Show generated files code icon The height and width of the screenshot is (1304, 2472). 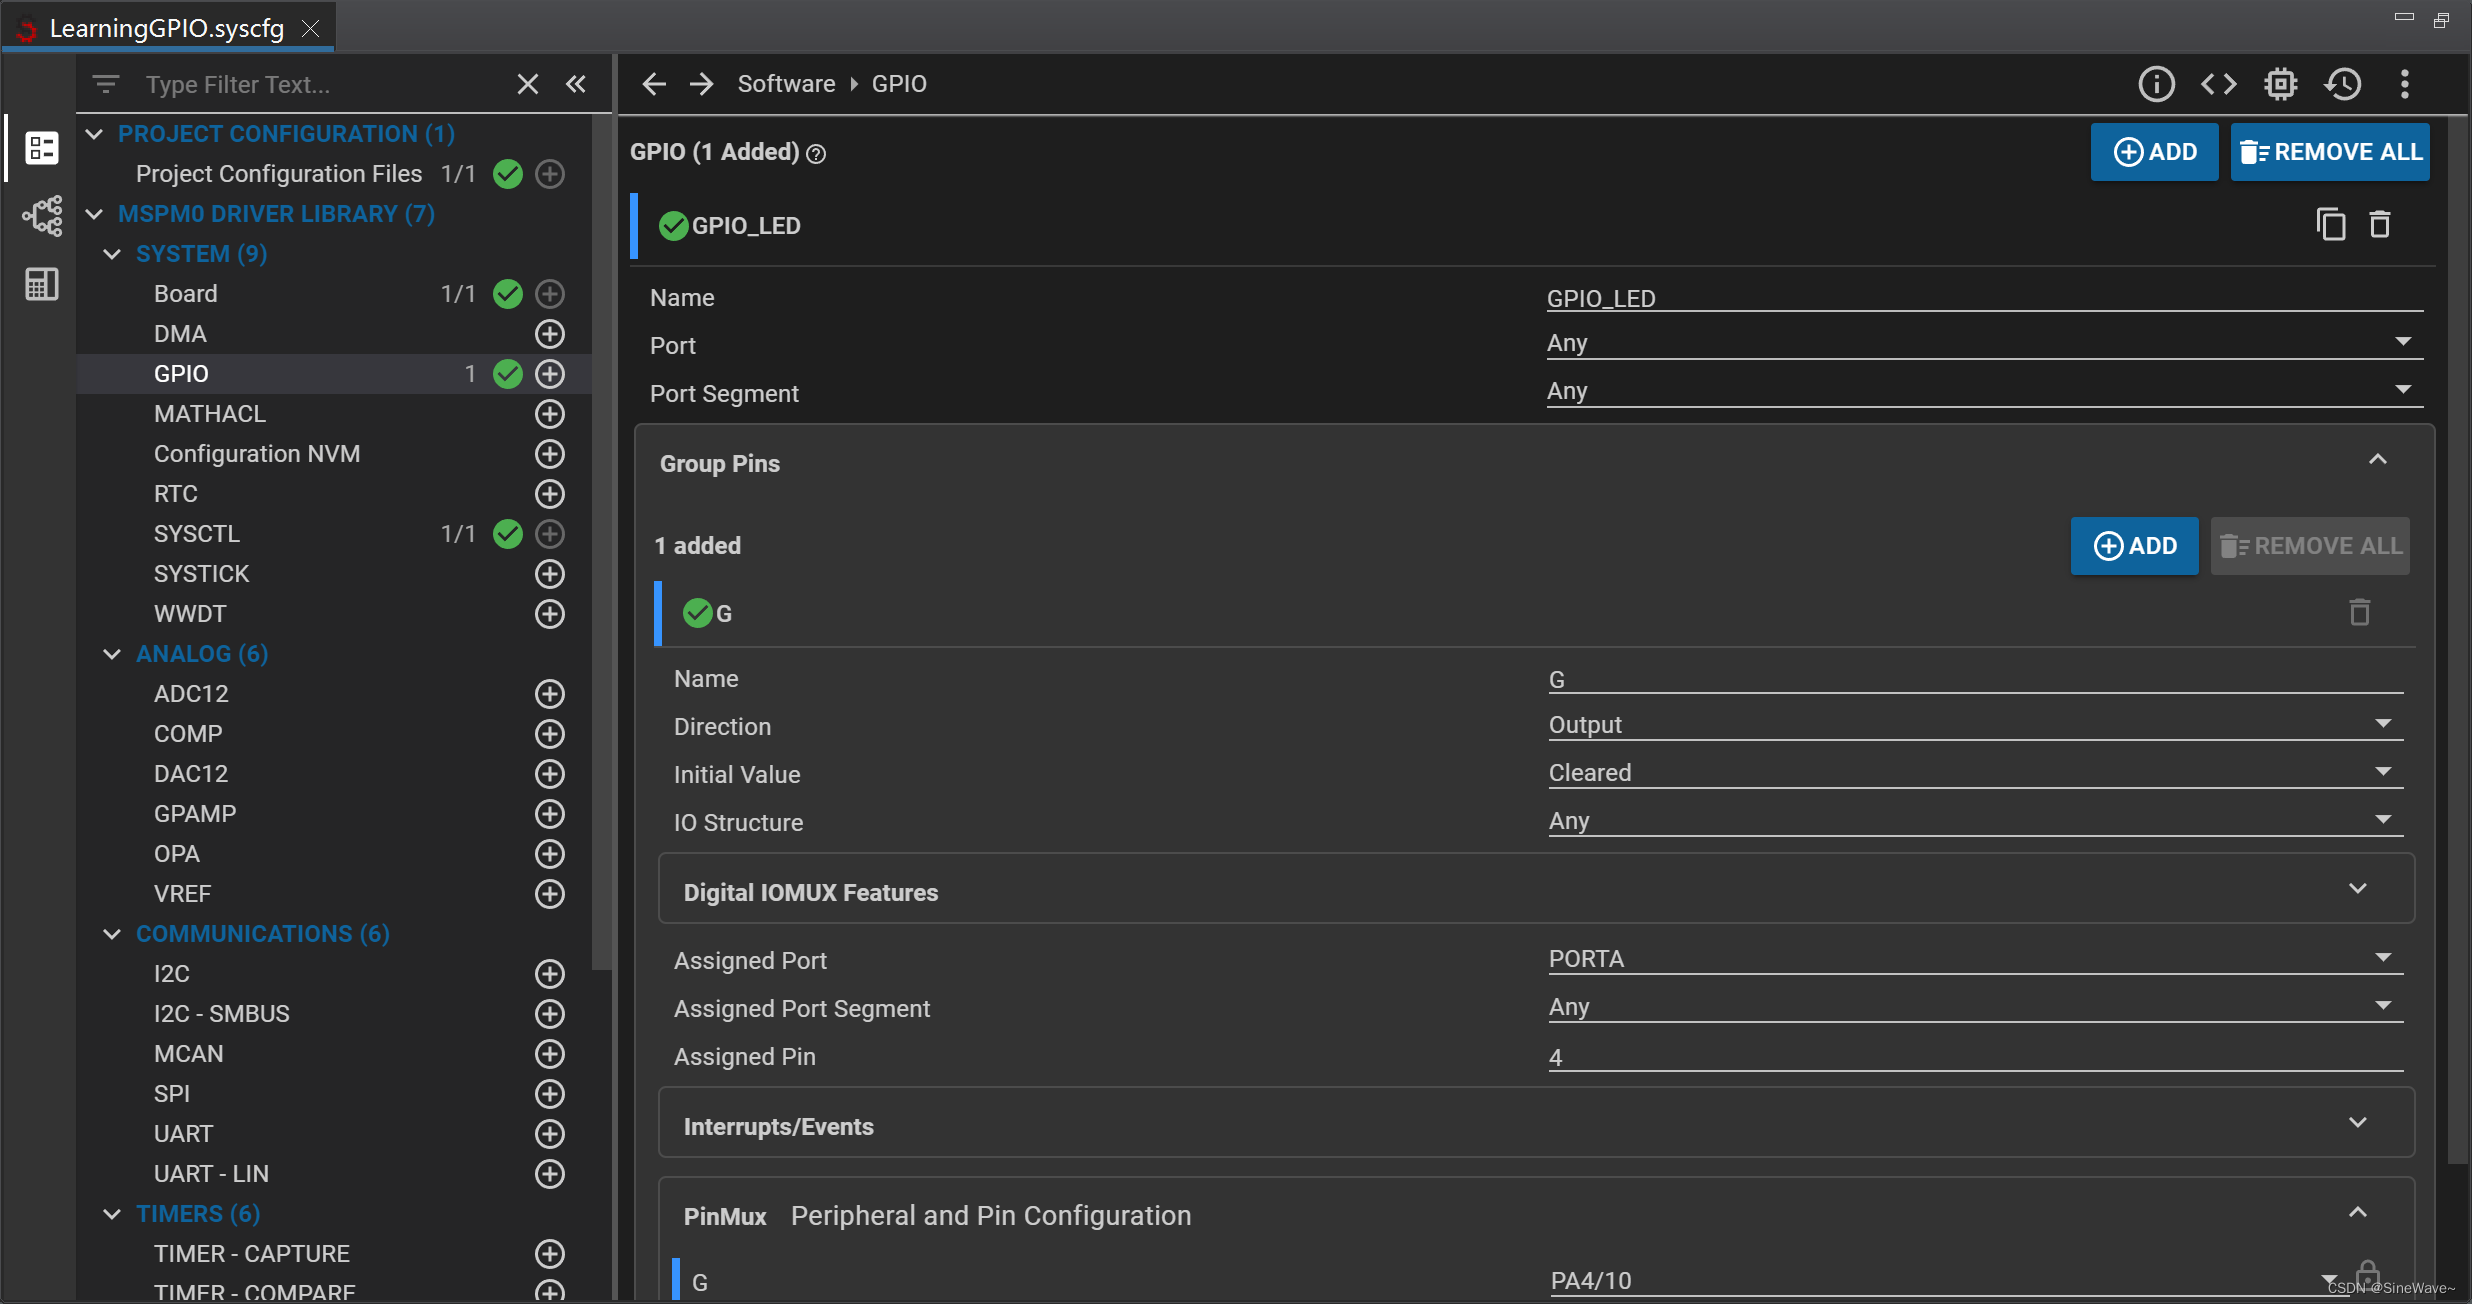(x=2218, y=84)
